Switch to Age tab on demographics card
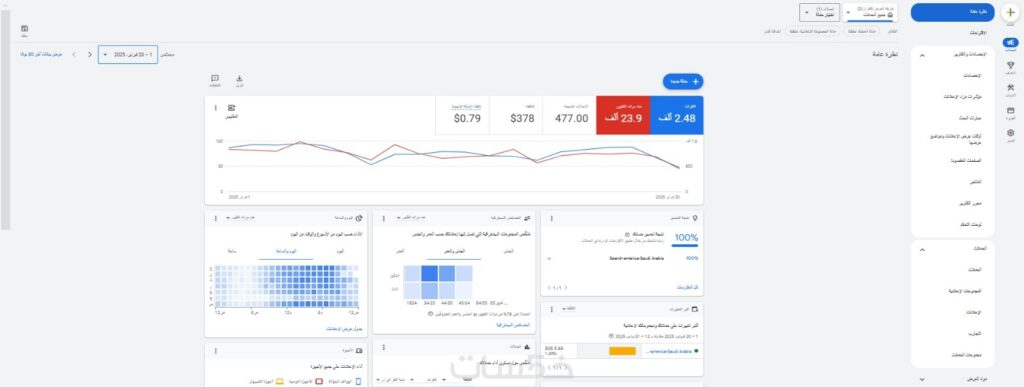1024x387 pixels. [x=400, y=251]
